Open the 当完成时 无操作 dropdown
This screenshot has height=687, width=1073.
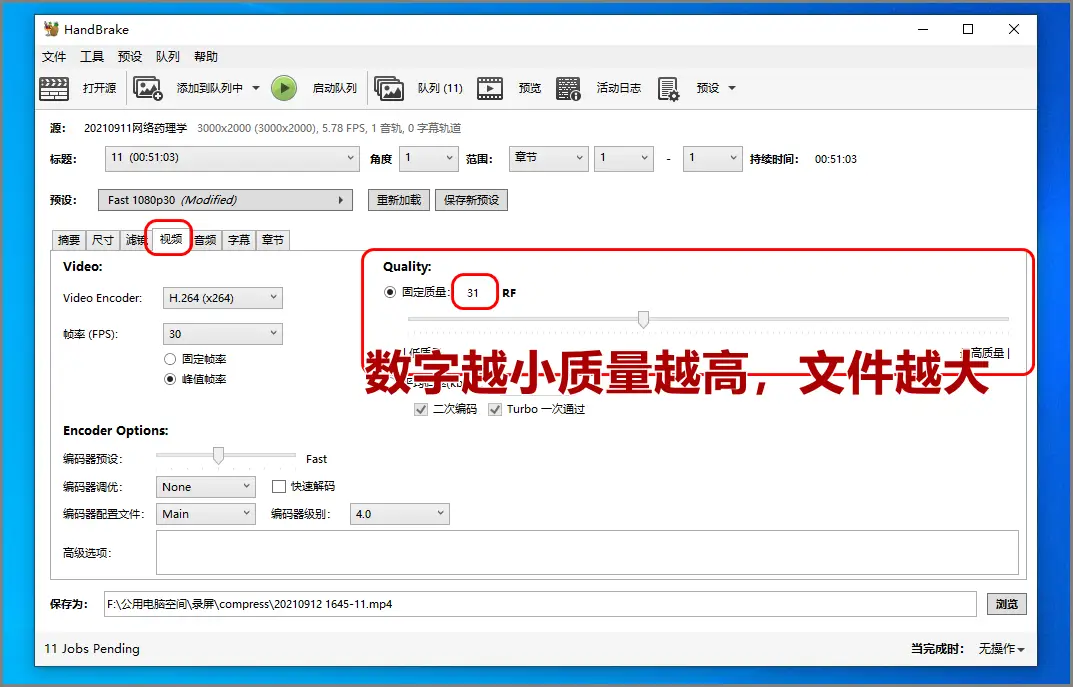pyautogui.click(x=1001, y=649)
